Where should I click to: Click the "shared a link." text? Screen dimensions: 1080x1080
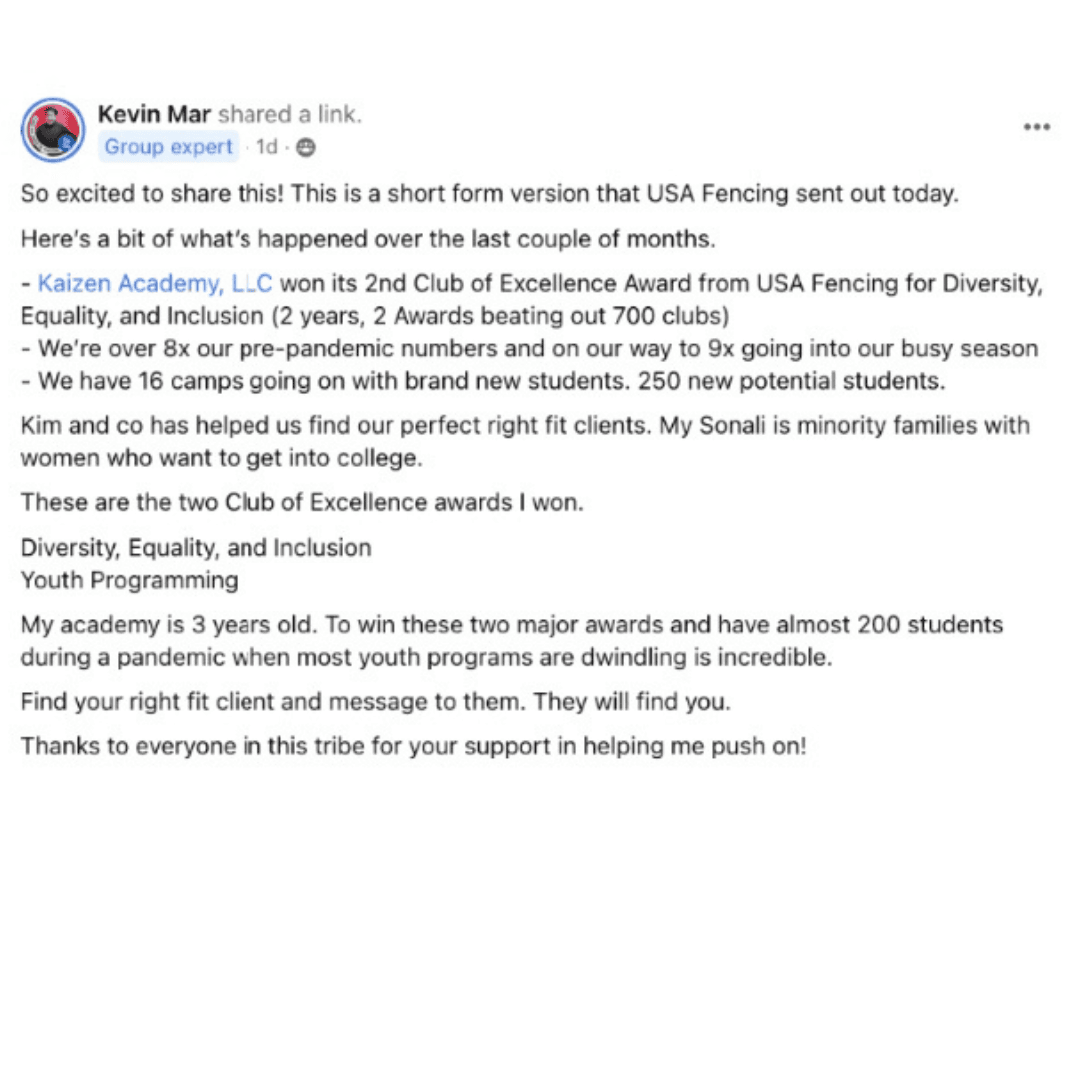point(290,115)
